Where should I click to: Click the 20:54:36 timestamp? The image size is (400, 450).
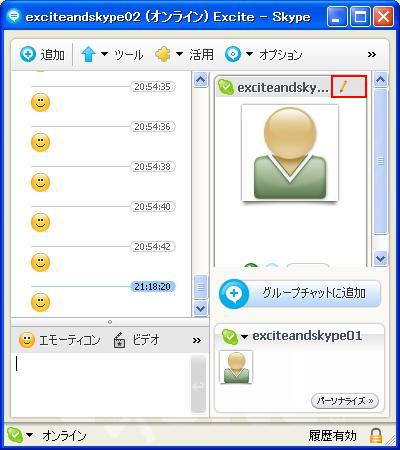point(152,127)
